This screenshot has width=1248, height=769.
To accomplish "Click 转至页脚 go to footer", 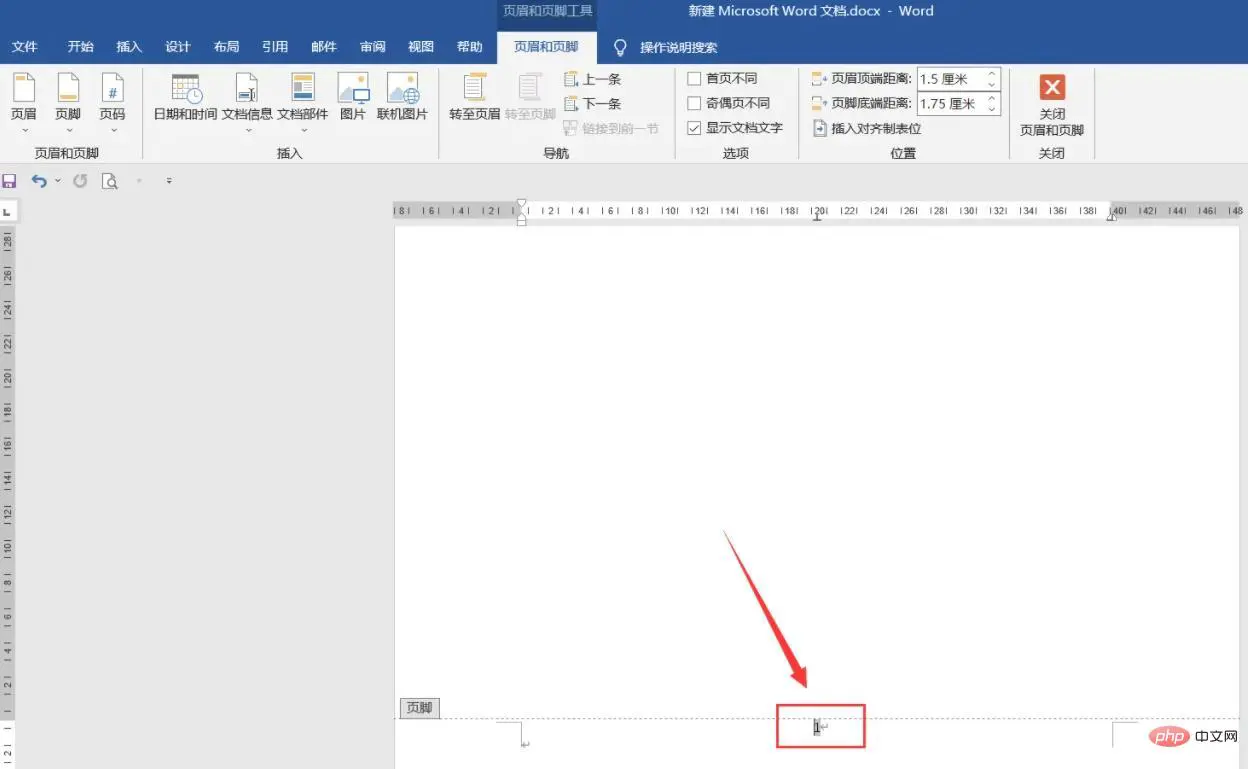I will point(530,98).
